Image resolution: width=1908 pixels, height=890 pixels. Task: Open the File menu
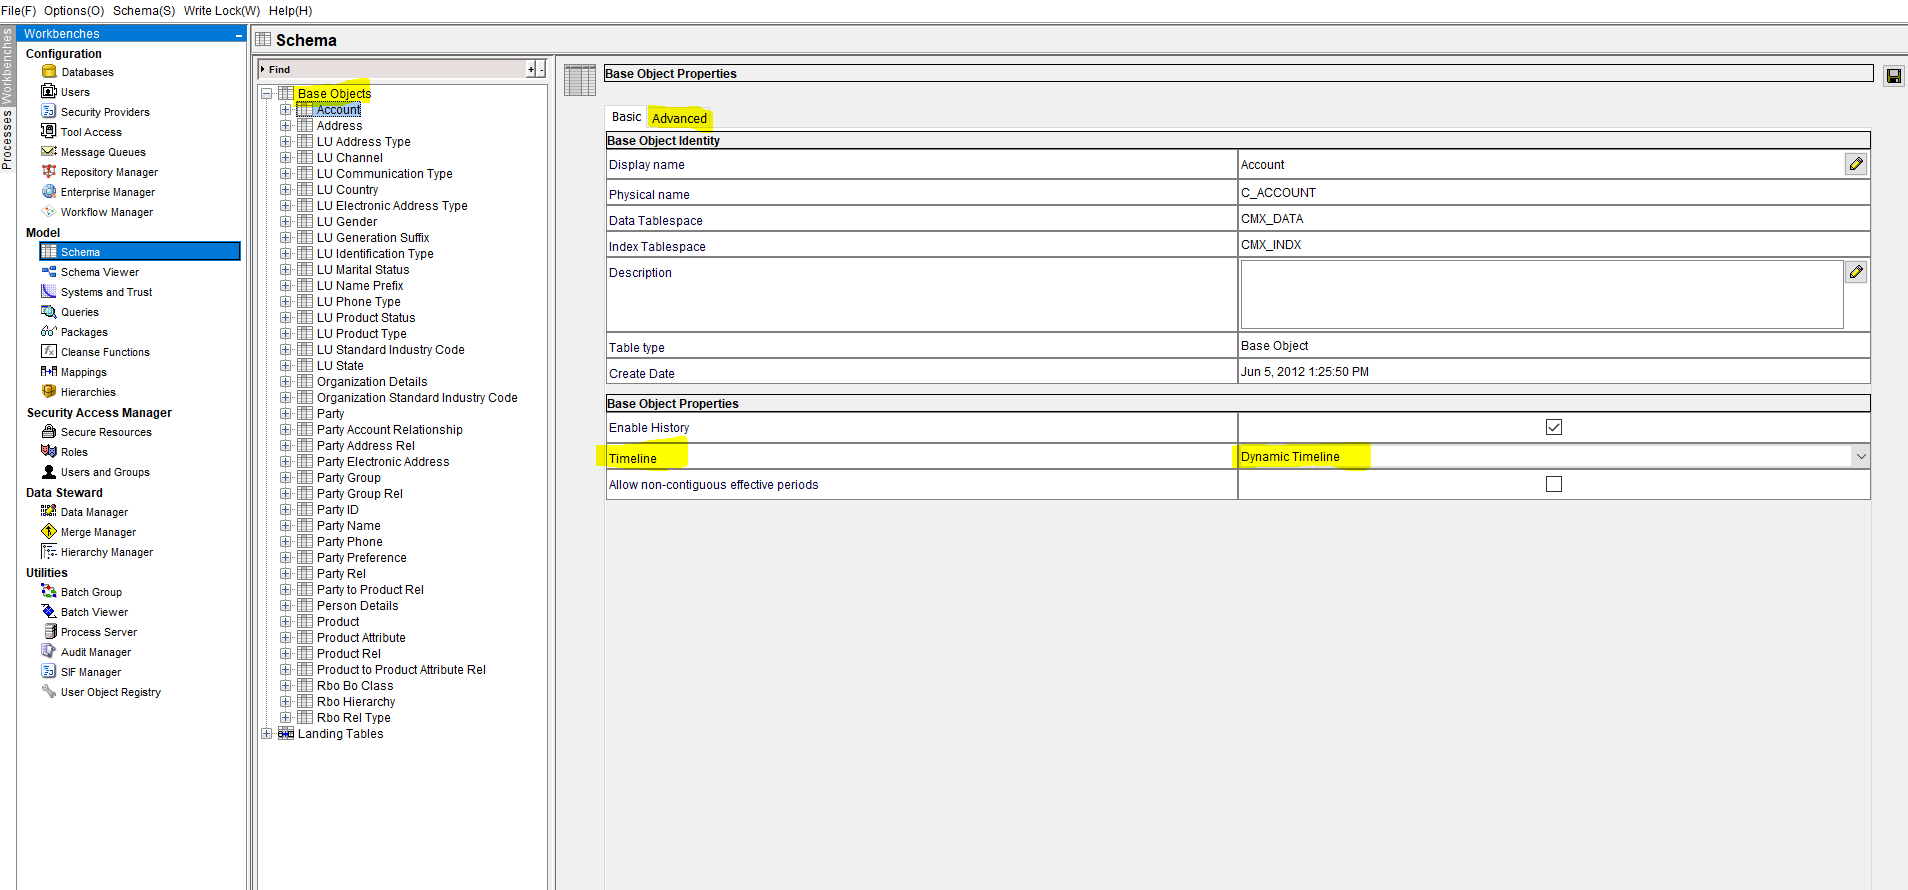point(18,11)
